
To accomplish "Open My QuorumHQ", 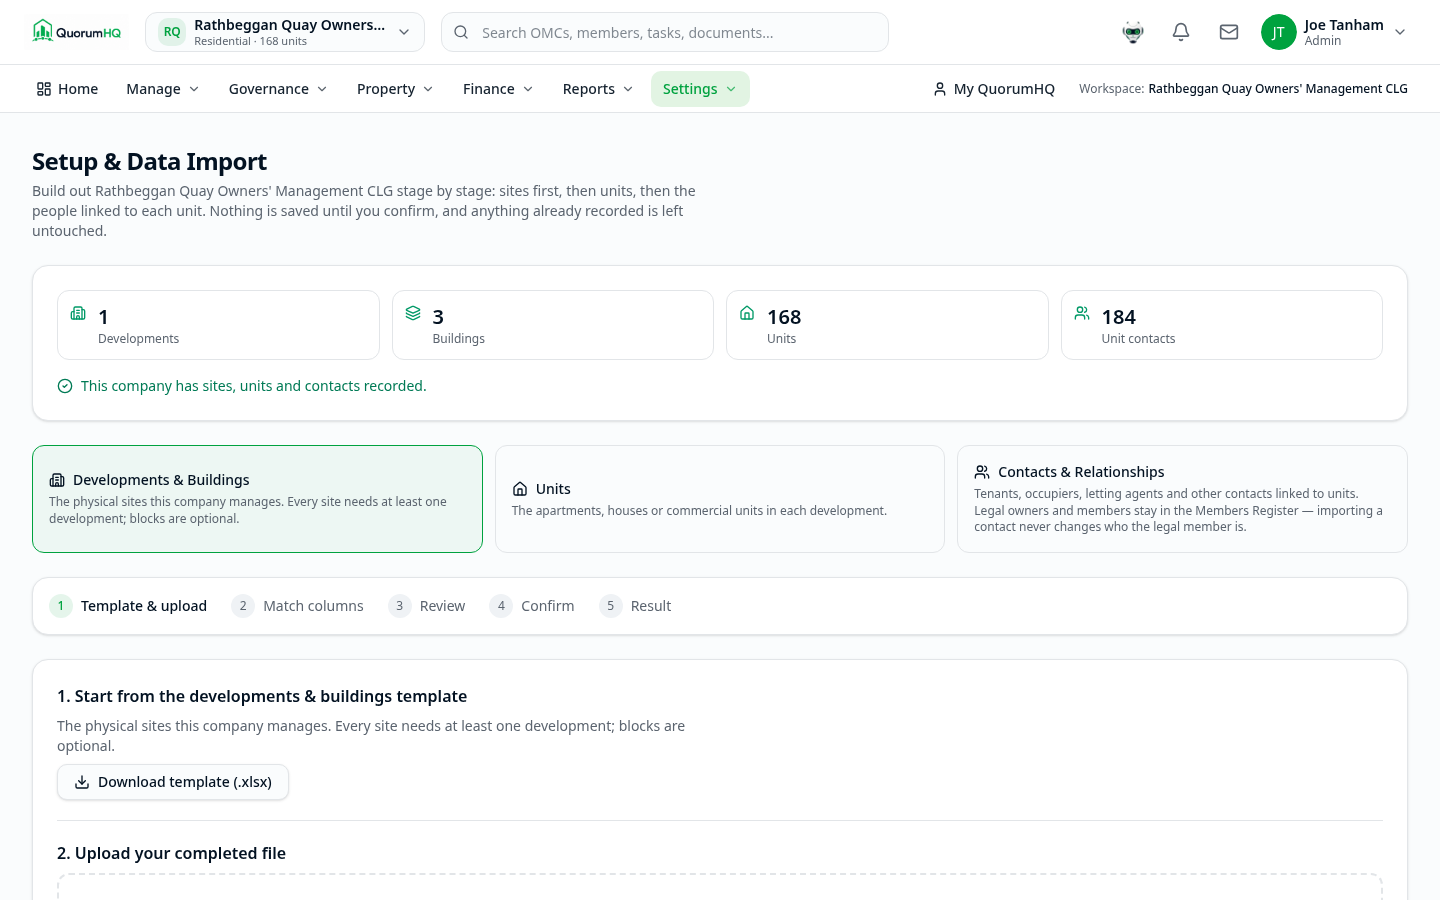I will [994, 89].
